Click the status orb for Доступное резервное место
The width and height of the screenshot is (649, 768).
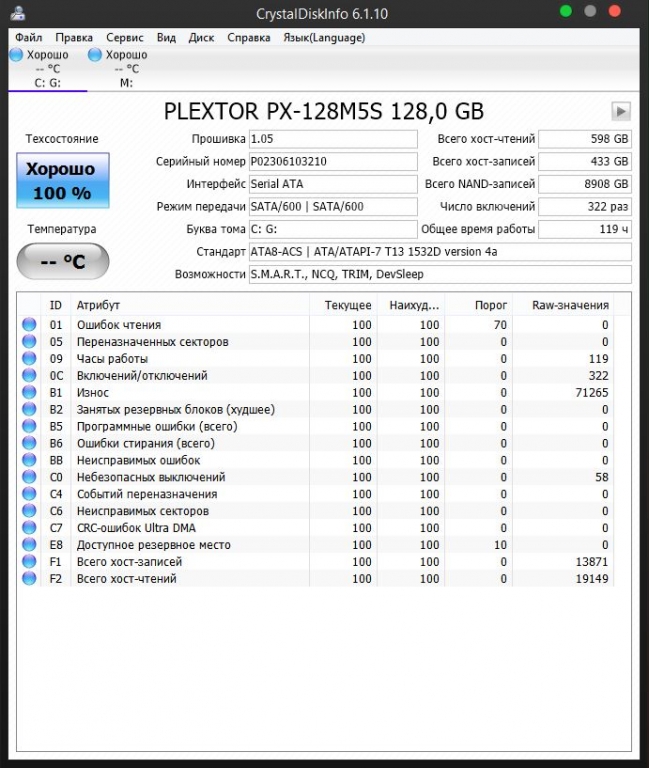pyautogui.click(x=29, y=544)
